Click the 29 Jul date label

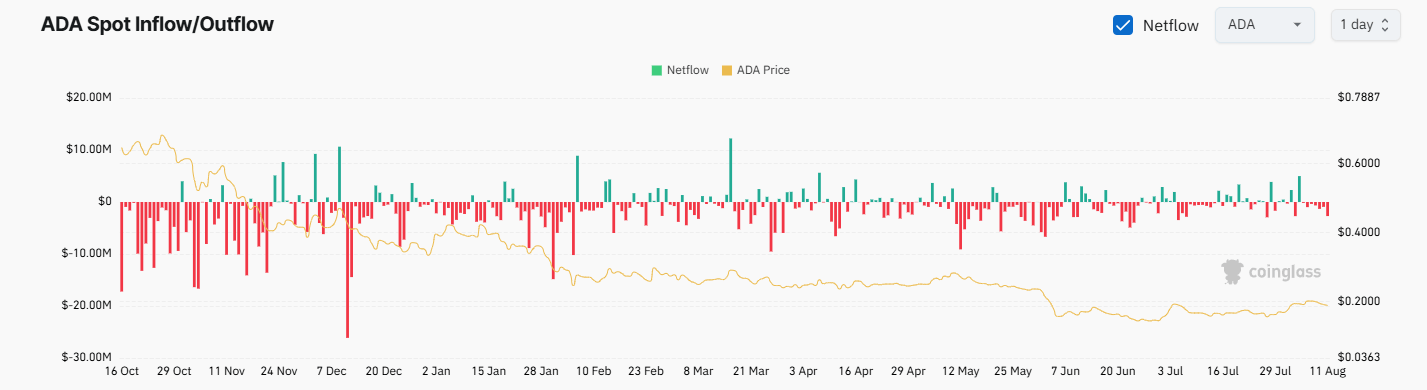(1275, 370)
